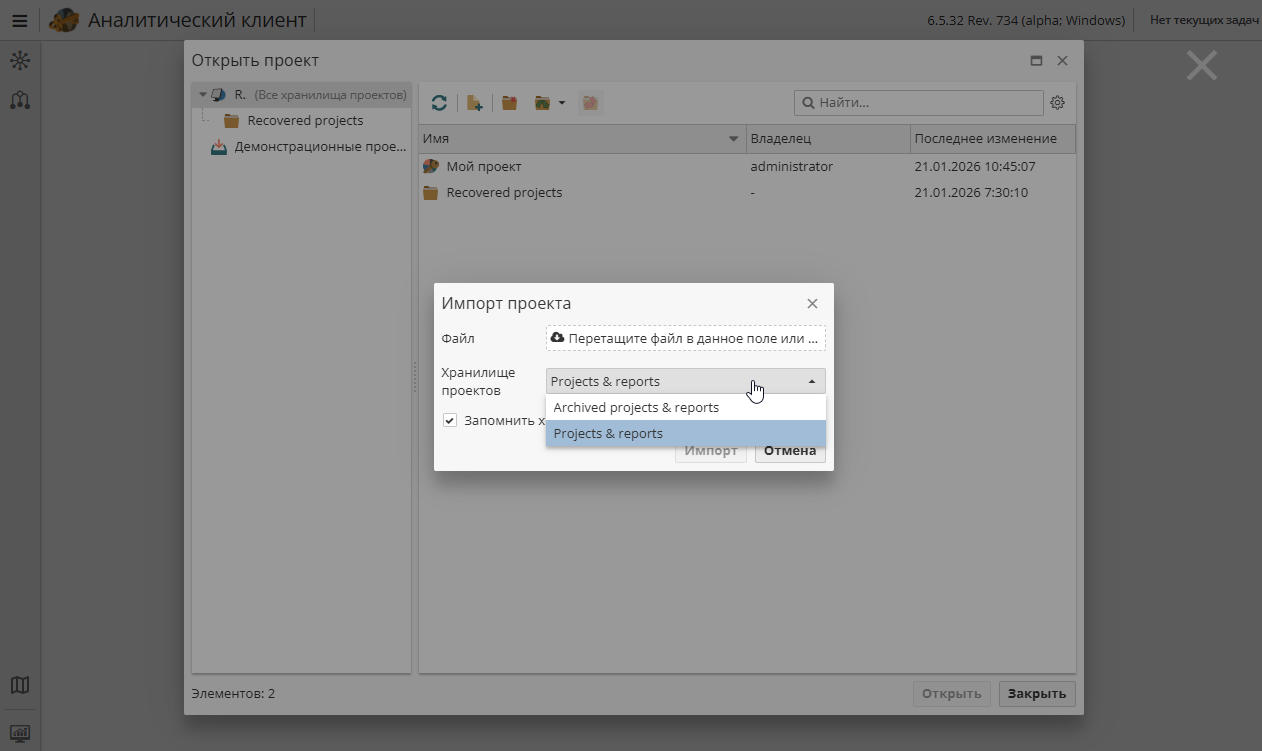Image resolution: width=1262 pixels, height=751 pixels.
Task: Select the topmost tool icon in the left sidebar
Action: click(x=20, y=60)
